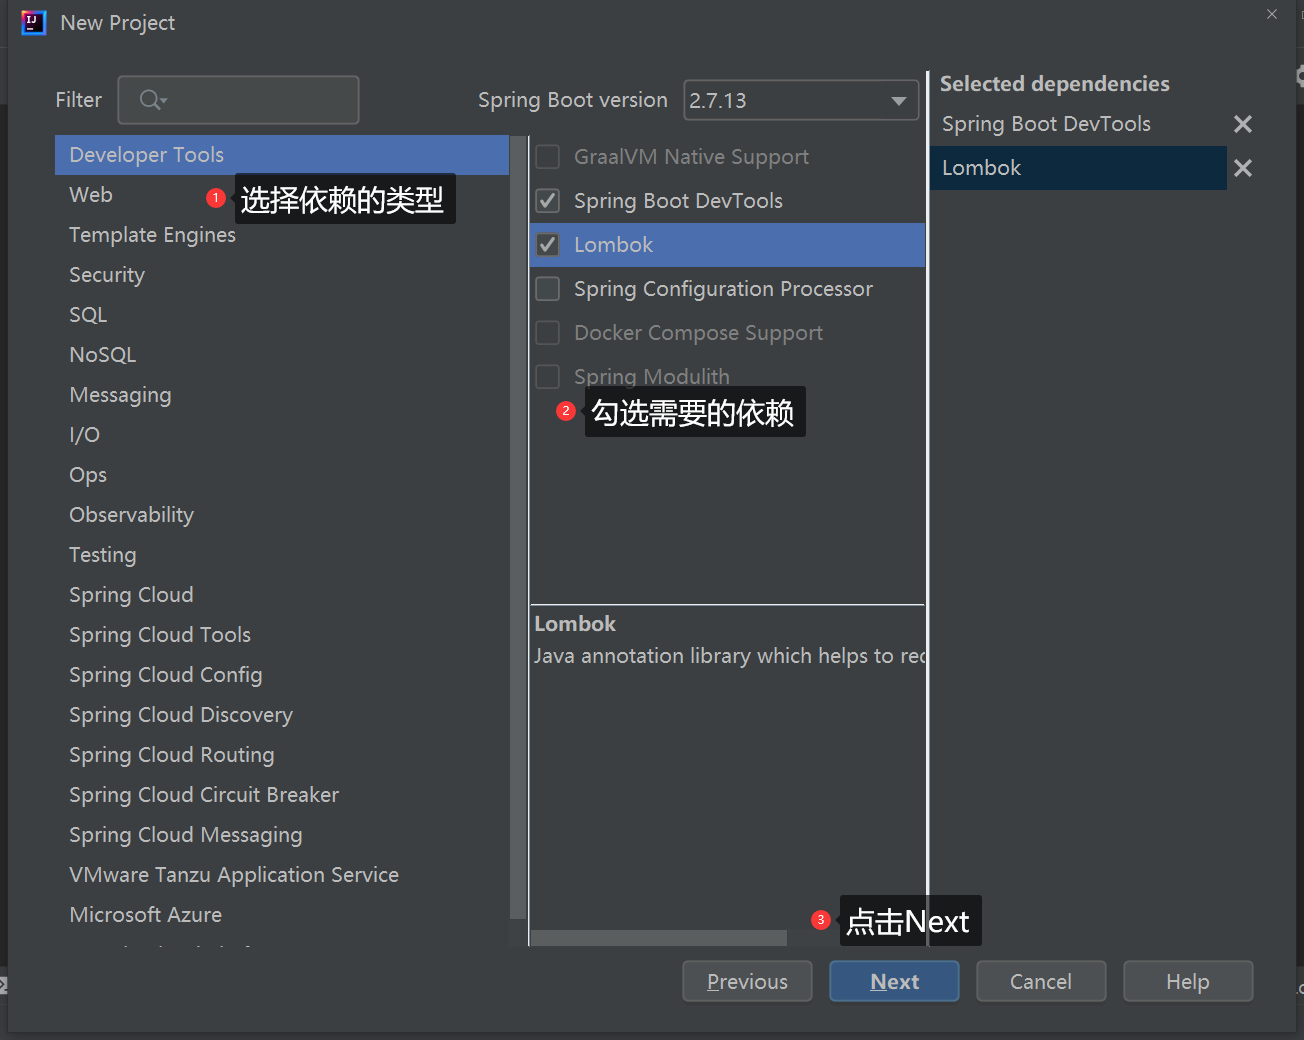Check Spring Modulith checkbox

[548, 377]
